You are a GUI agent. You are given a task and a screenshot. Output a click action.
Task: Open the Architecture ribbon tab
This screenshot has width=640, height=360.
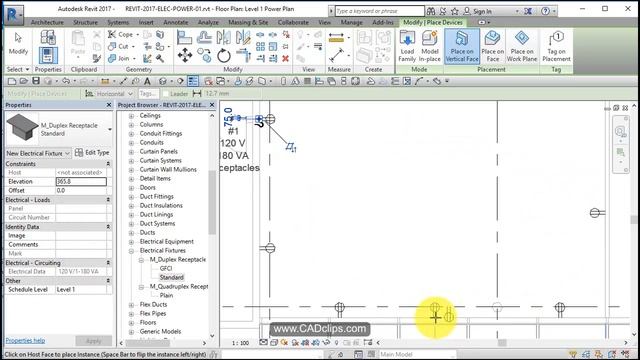click(x=47, y=22)
